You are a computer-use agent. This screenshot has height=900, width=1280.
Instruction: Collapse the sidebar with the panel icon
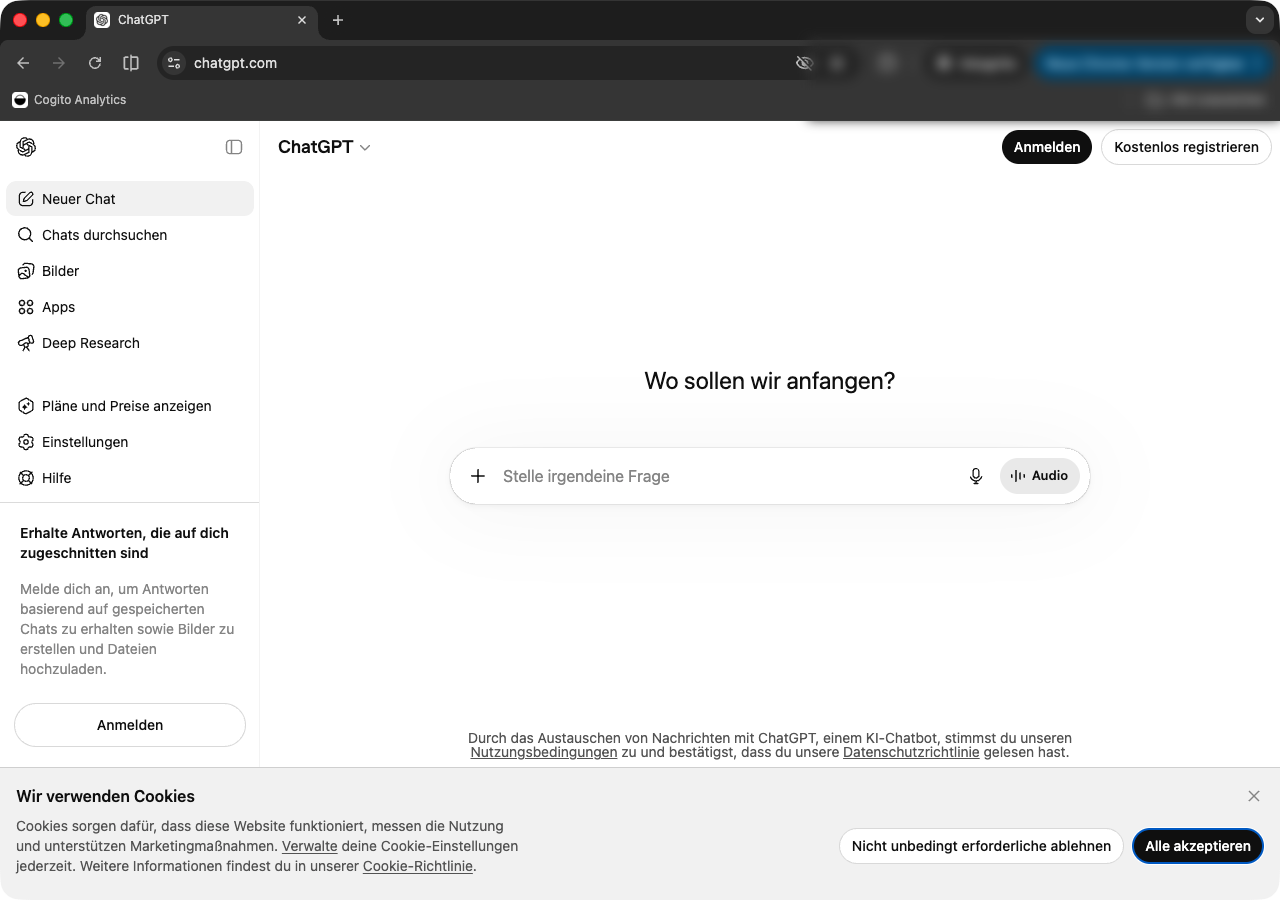[234, 147]
